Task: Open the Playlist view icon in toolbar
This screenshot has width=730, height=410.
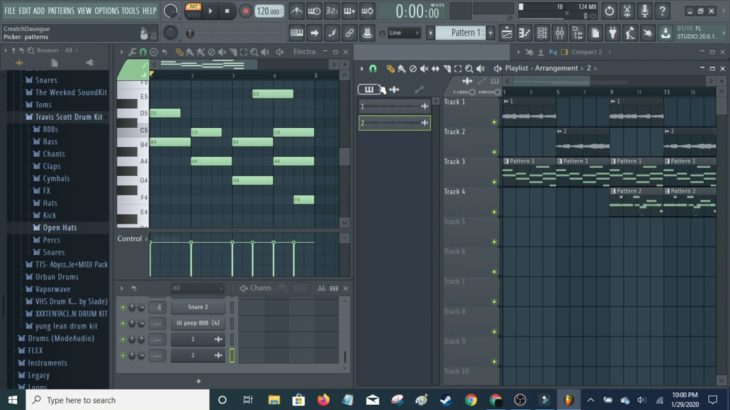Action: click(507, 33)
